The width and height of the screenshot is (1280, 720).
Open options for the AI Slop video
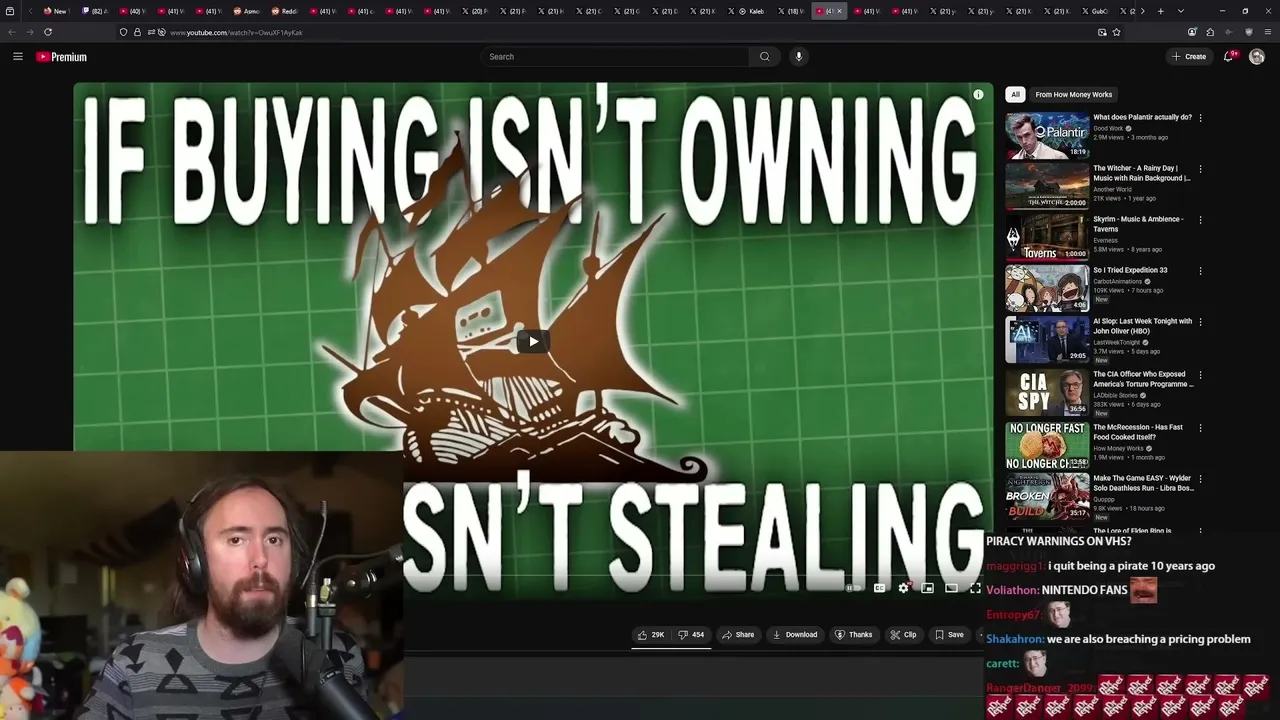pos(1200,322)
